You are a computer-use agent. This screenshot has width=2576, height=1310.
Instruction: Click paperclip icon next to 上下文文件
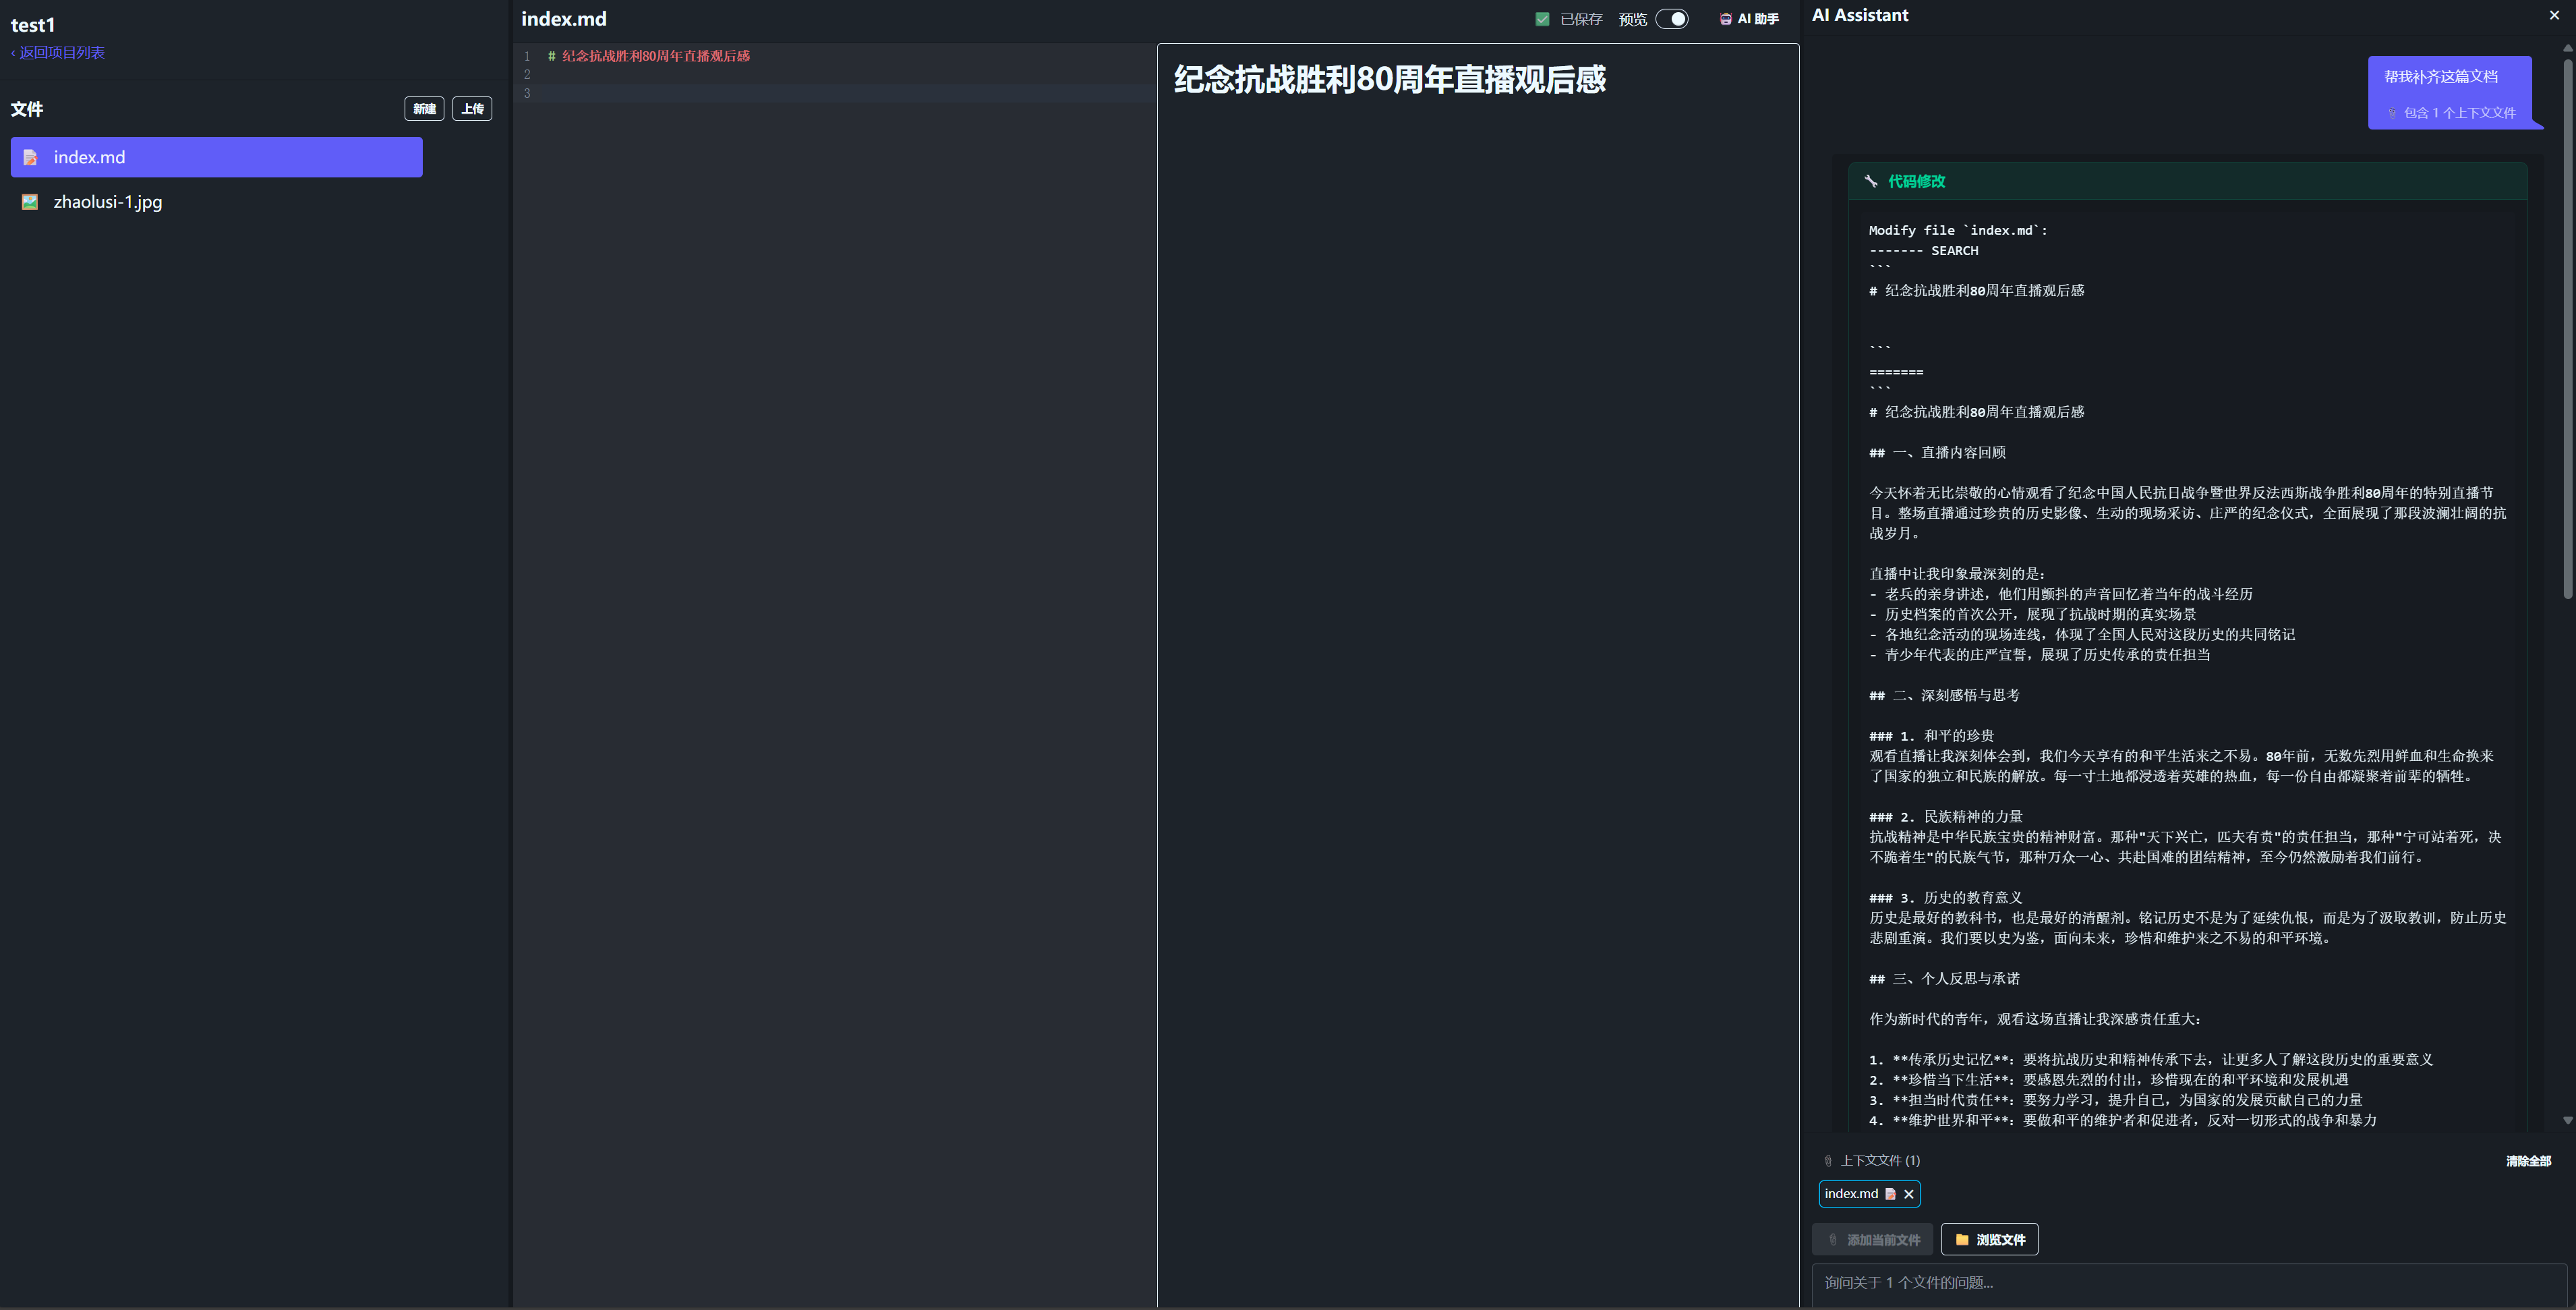[x=1828, y=1161]
